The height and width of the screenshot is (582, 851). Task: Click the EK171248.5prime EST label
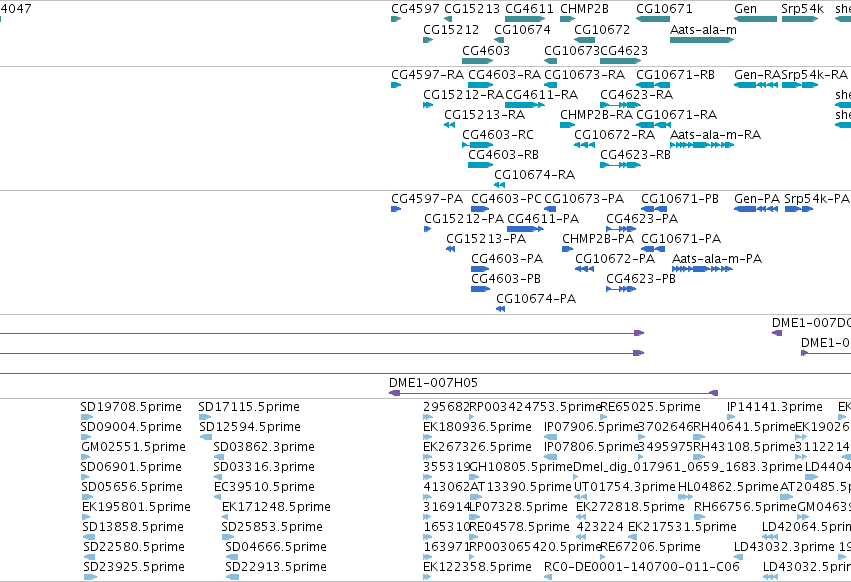point(276,507)
